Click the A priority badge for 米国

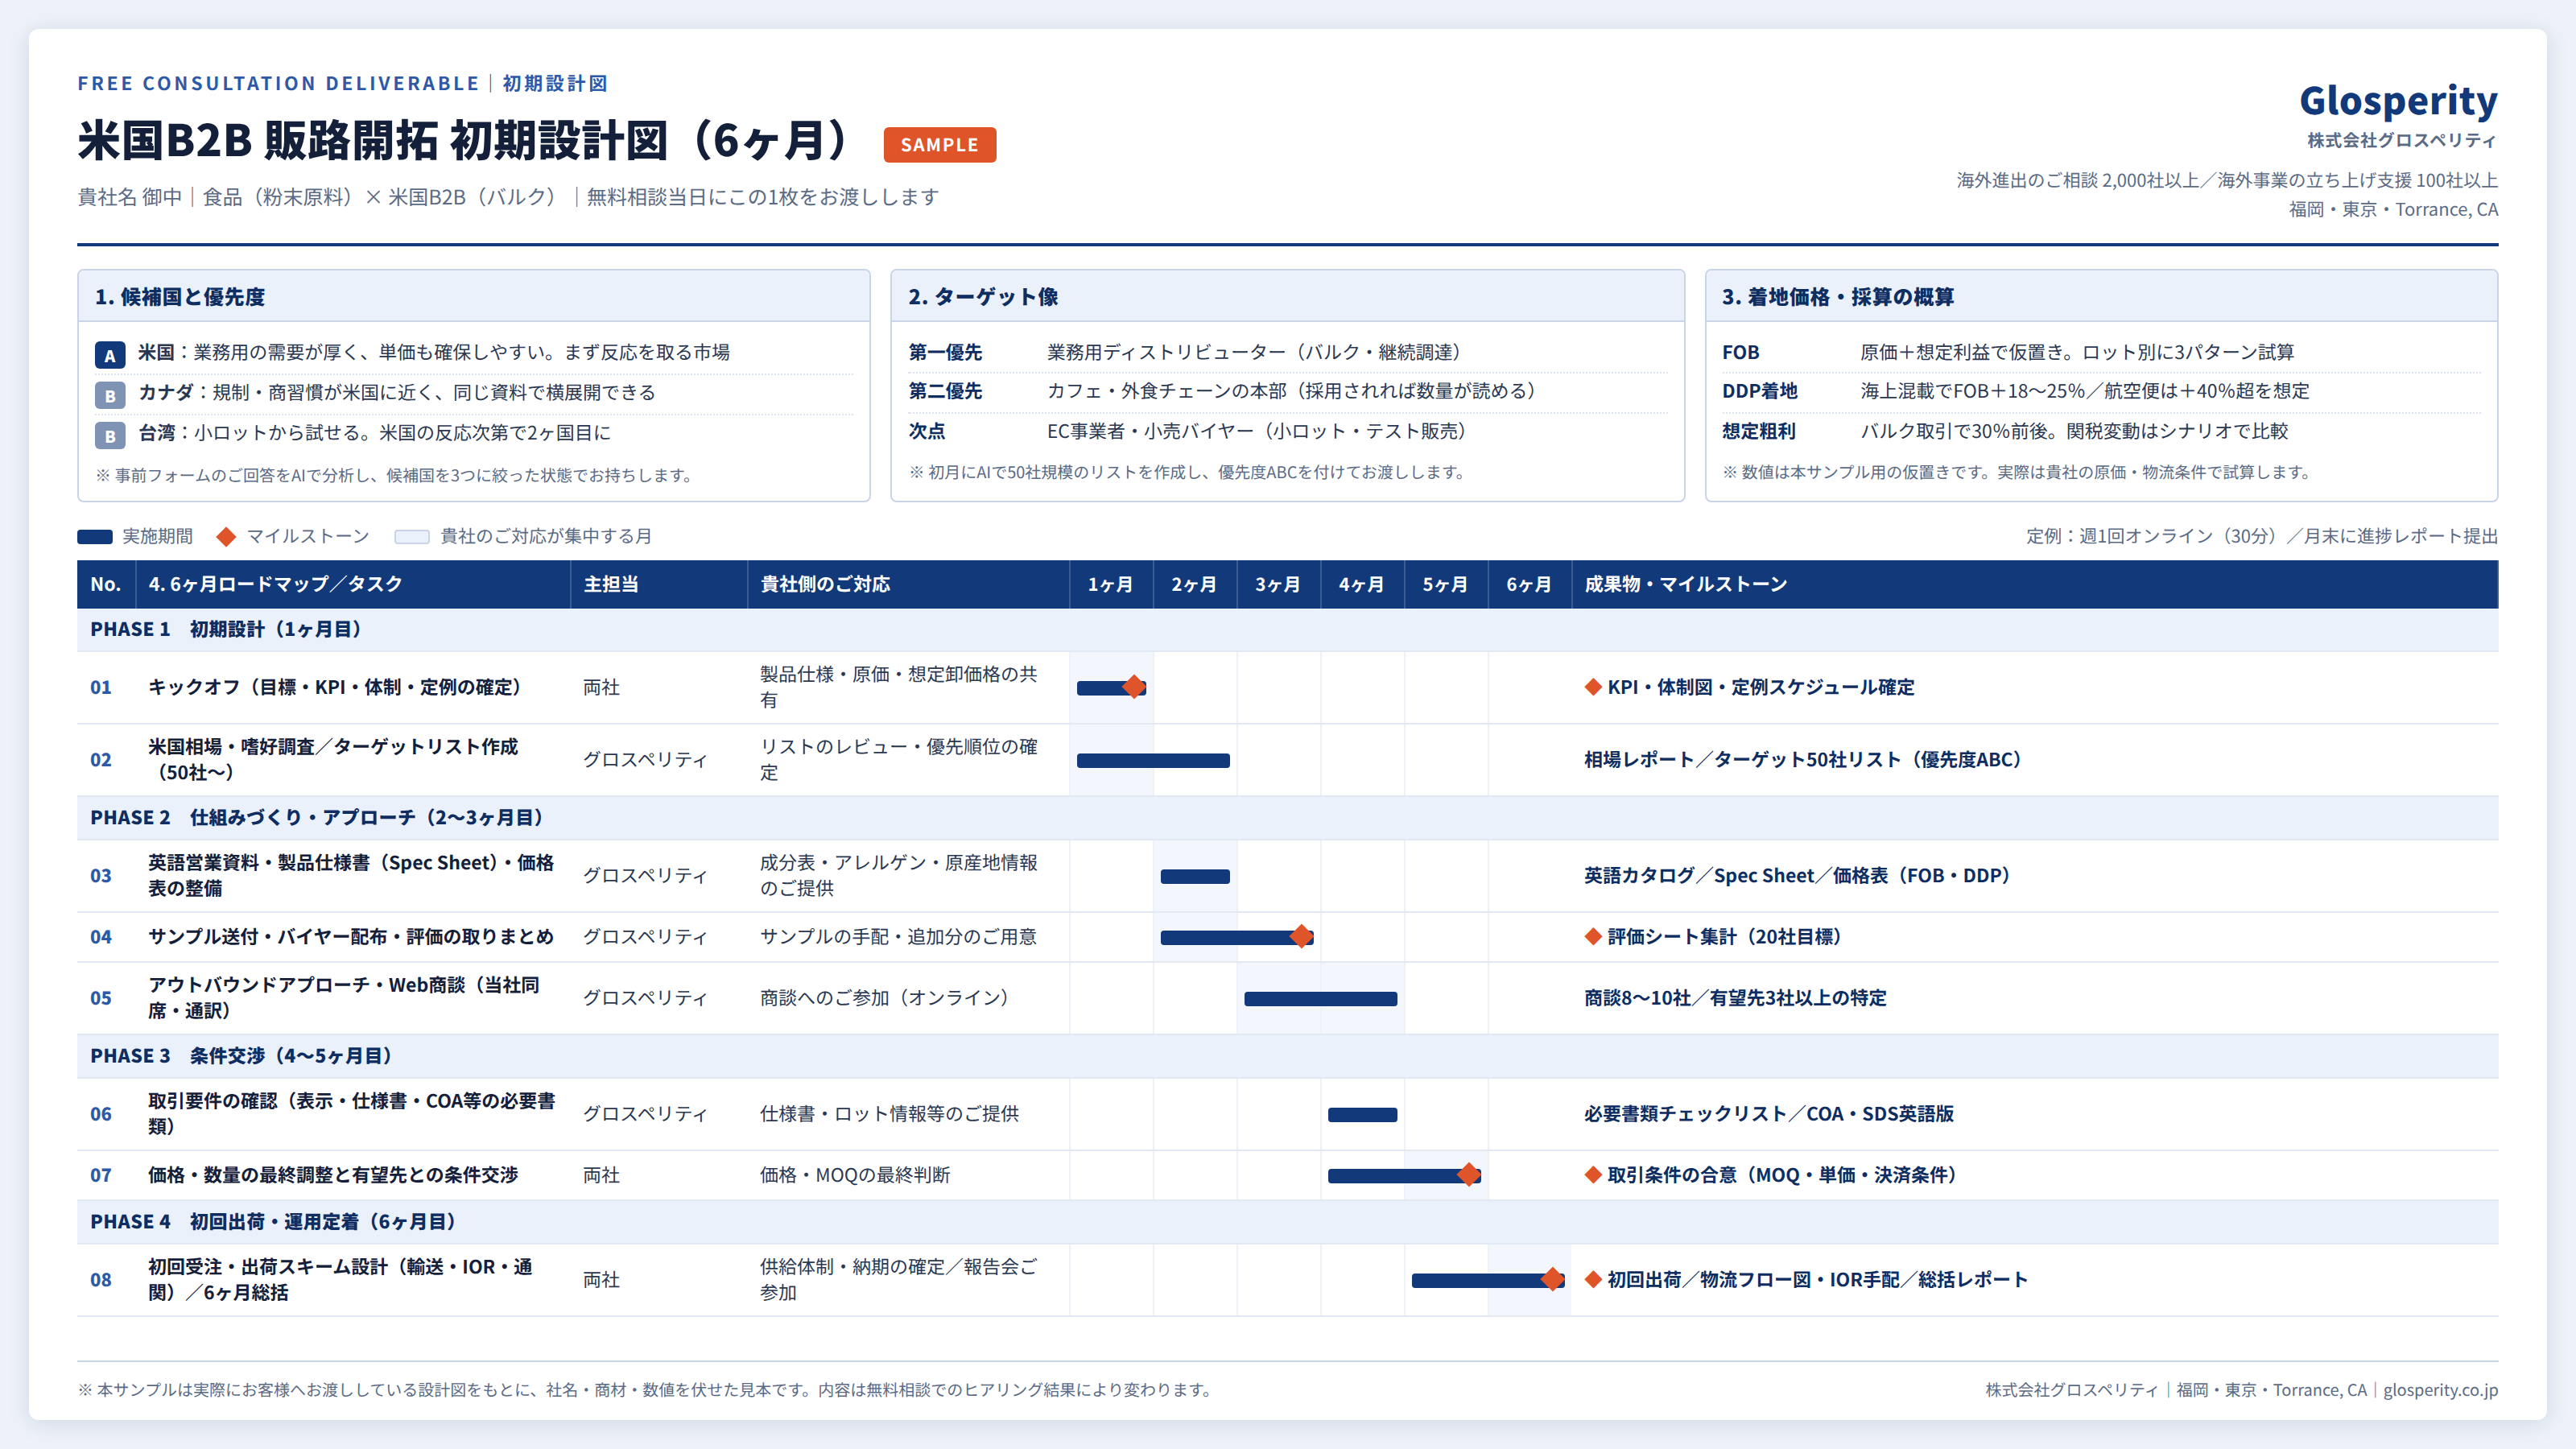tap(110, 354)
